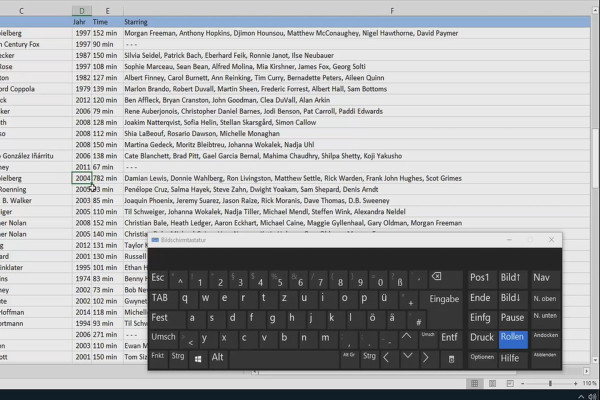Select the cell starting with Ben Affleck, Bryan Cranston
The height and width of the screenshot is (400, 600).
click(357, 100)
